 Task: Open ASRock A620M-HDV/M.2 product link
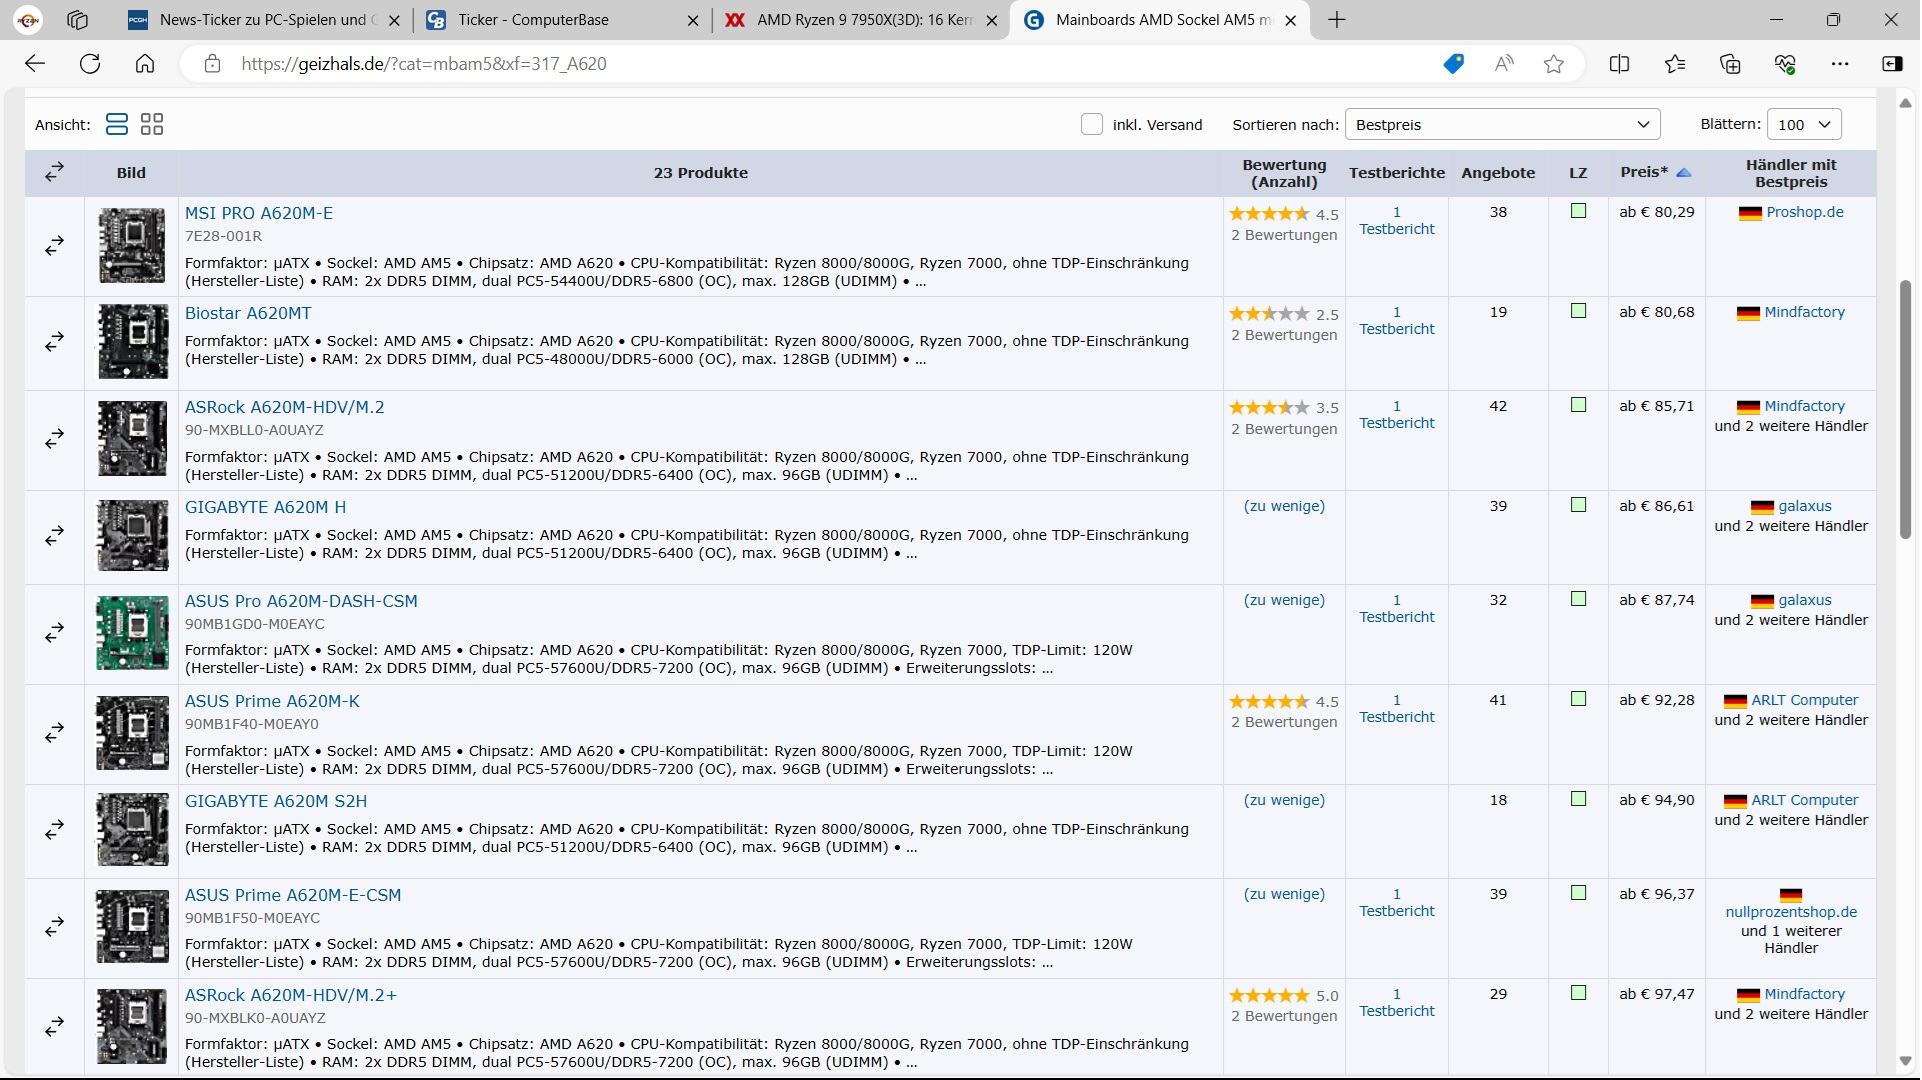click(x=284, y=407)
